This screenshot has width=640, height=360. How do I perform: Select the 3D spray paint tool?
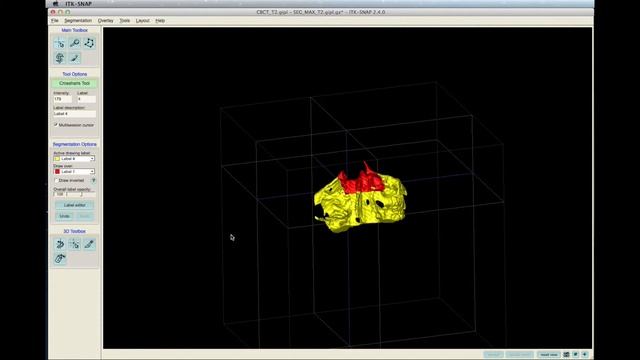point(60,258)
